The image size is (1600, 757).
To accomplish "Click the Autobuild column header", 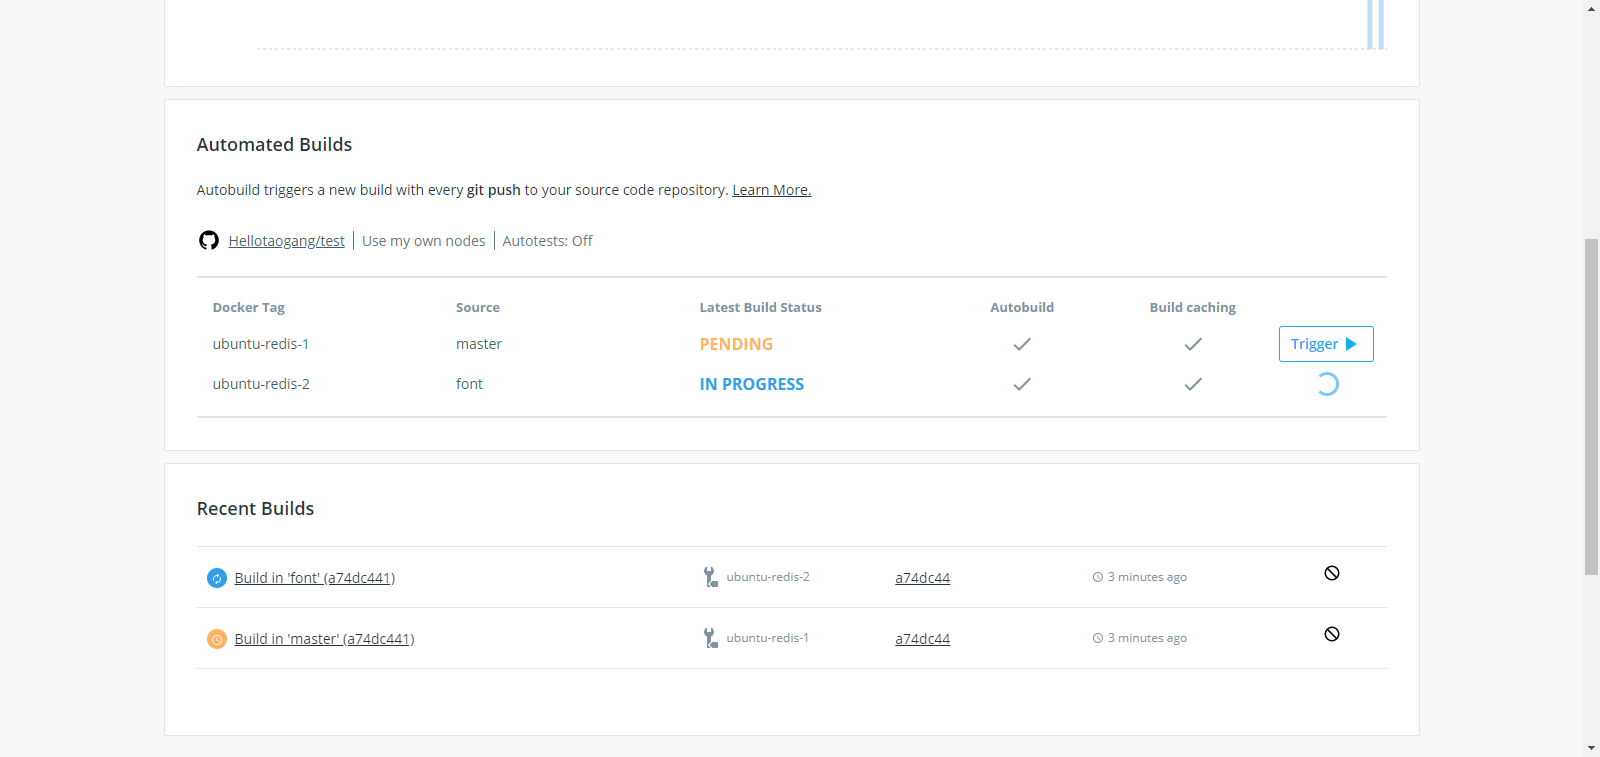I will (x=1022, y=307).
